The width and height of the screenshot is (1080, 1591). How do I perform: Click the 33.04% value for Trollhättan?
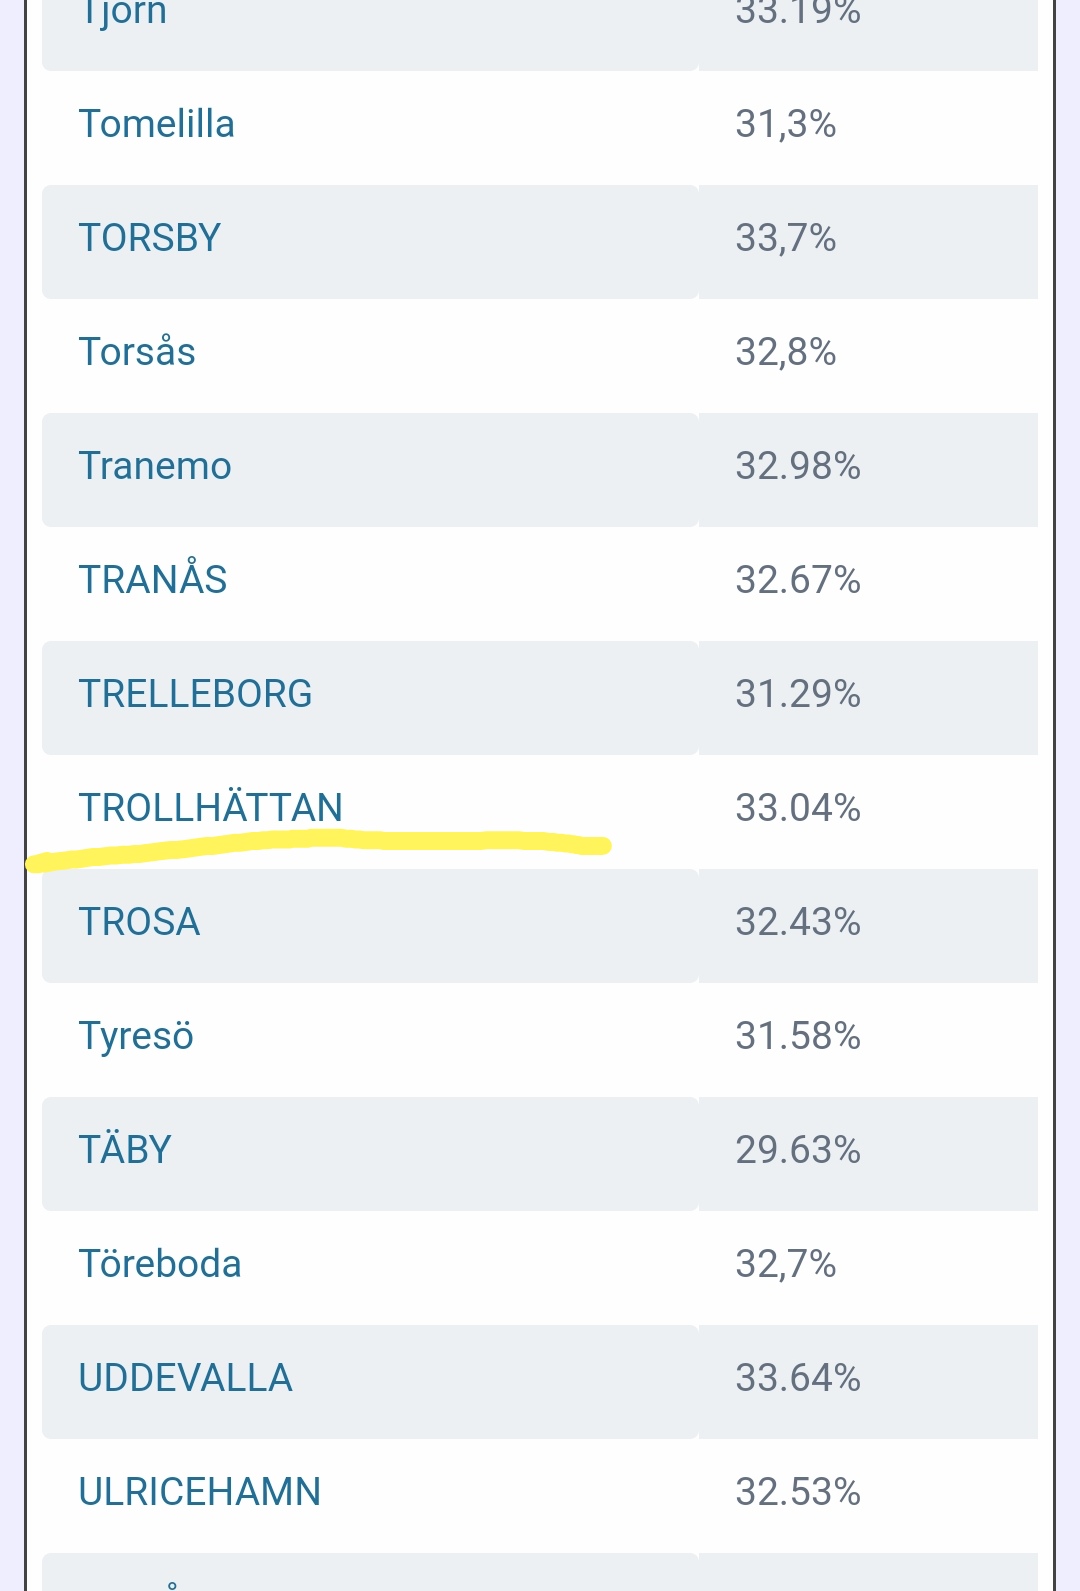click(798, 808)
